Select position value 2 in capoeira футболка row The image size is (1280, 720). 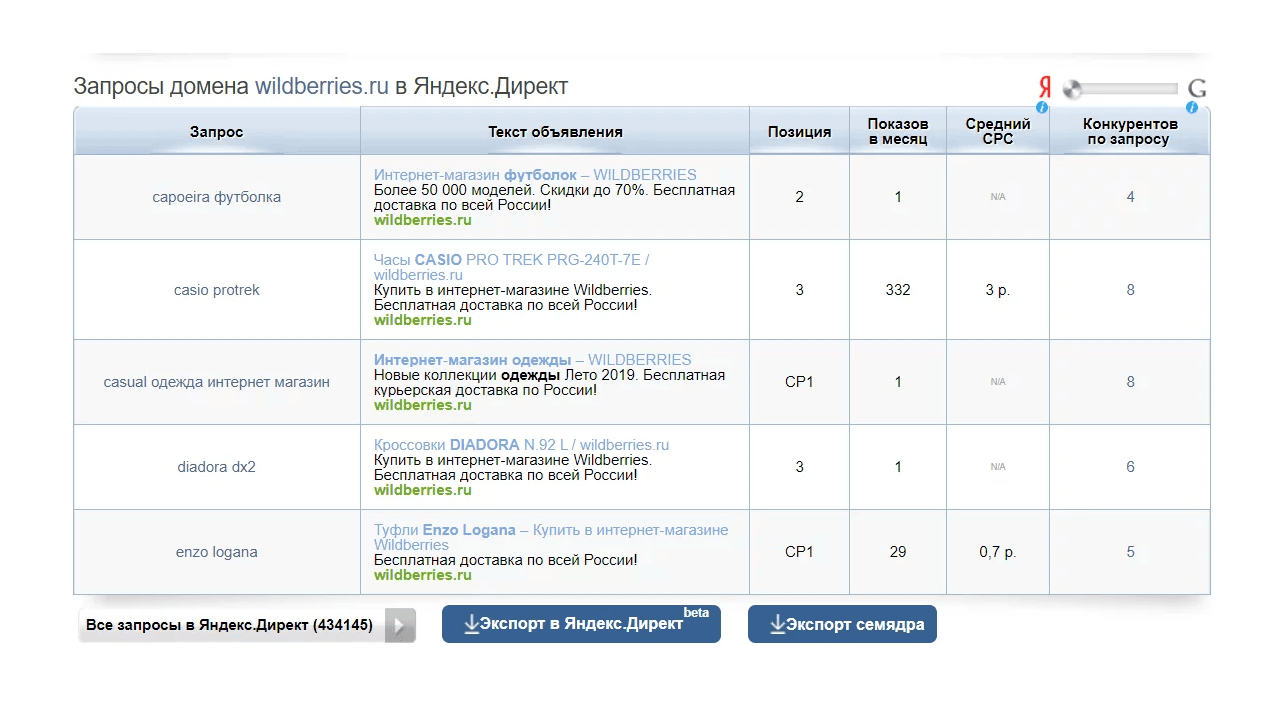point(799,197)
